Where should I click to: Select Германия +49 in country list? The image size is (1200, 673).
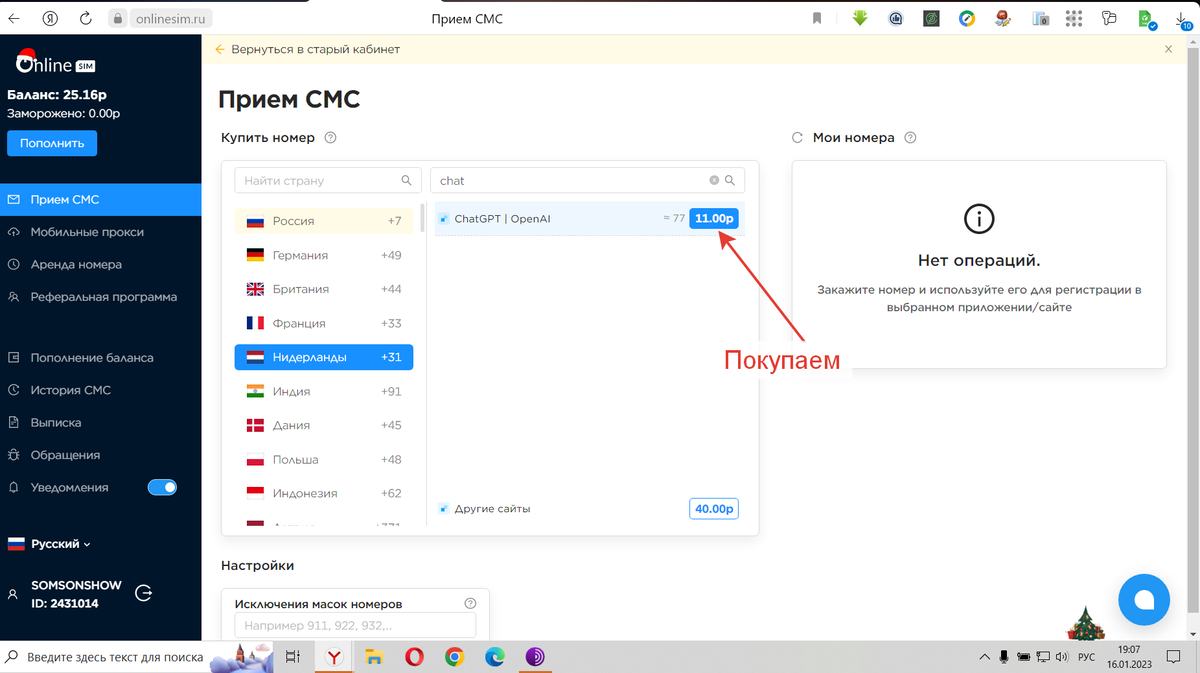[324, 255]
